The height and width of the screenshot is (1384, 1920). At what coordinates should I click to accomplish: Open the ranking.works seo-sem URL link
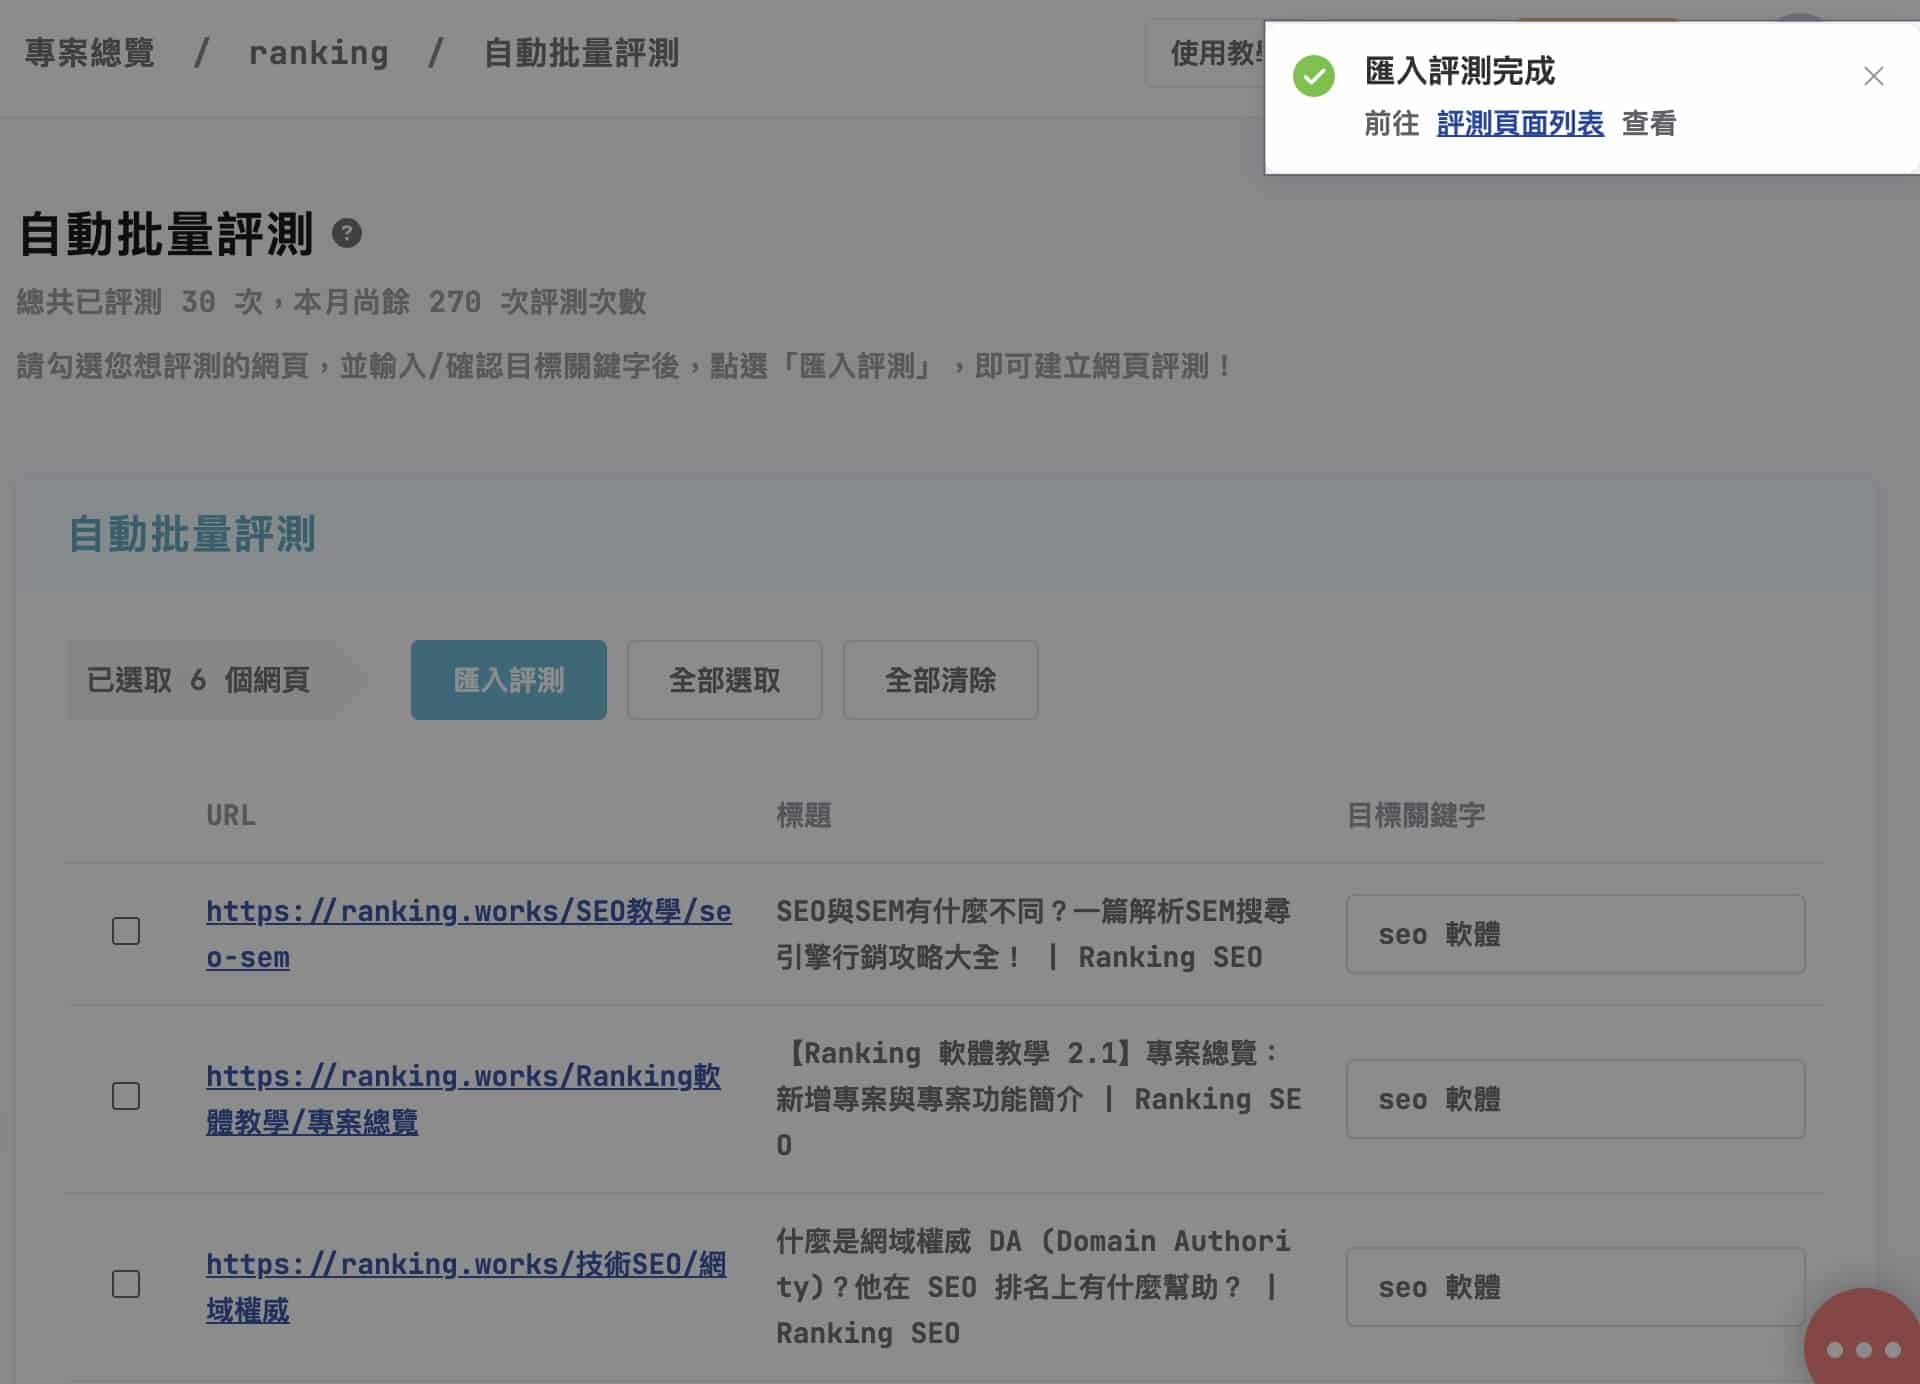tap(468, 912)
